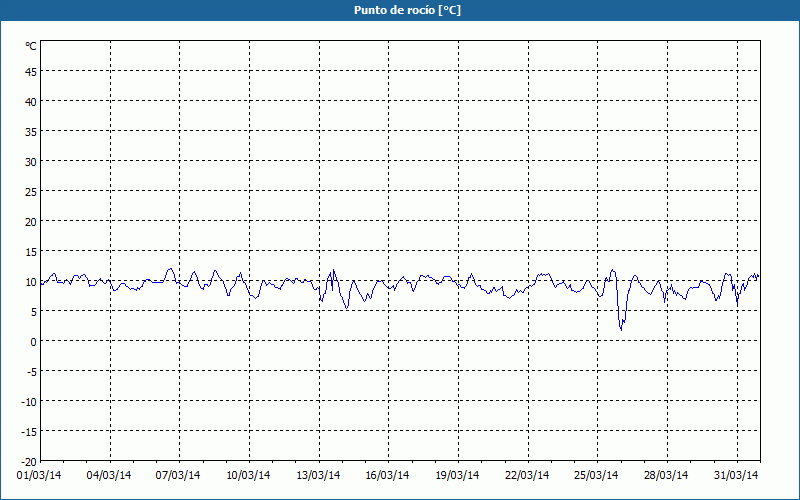Viewport: 800px width, 500px height.
Task: Click the -5 value on the y-axis
Action: (32, 372)
